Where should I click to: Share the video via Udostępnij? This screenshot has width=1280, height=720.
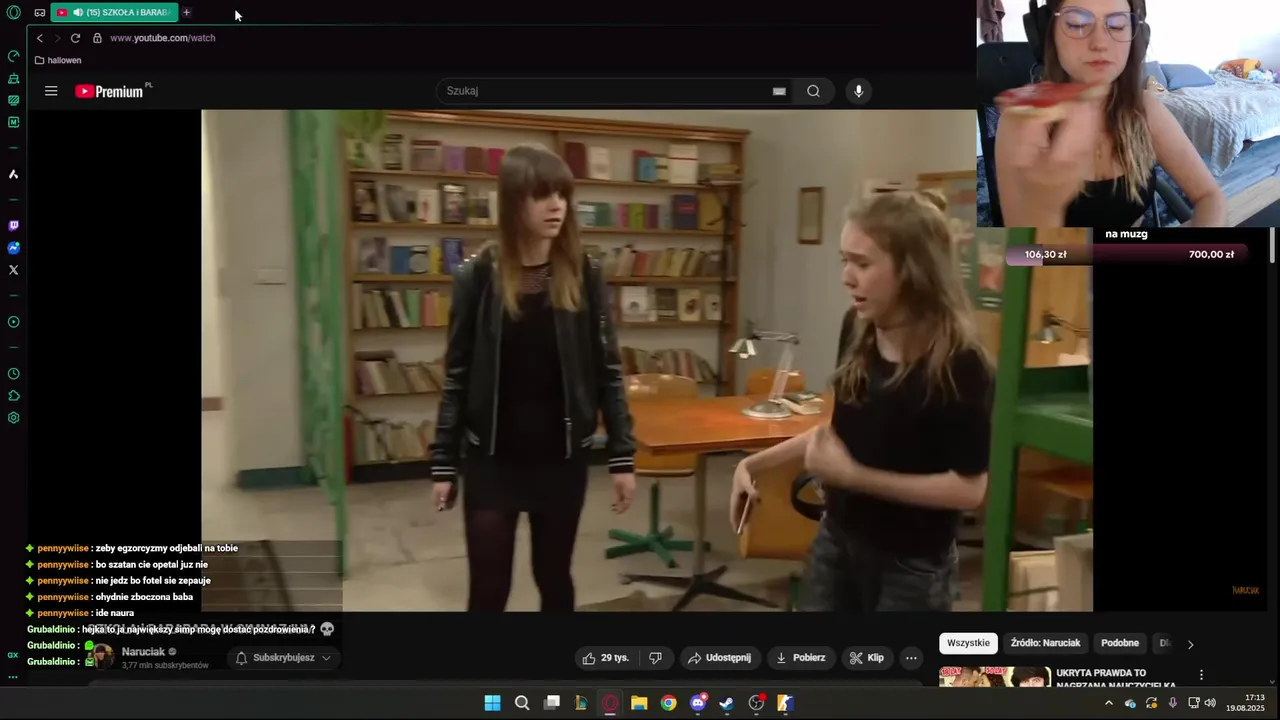[x=719, y=658]
